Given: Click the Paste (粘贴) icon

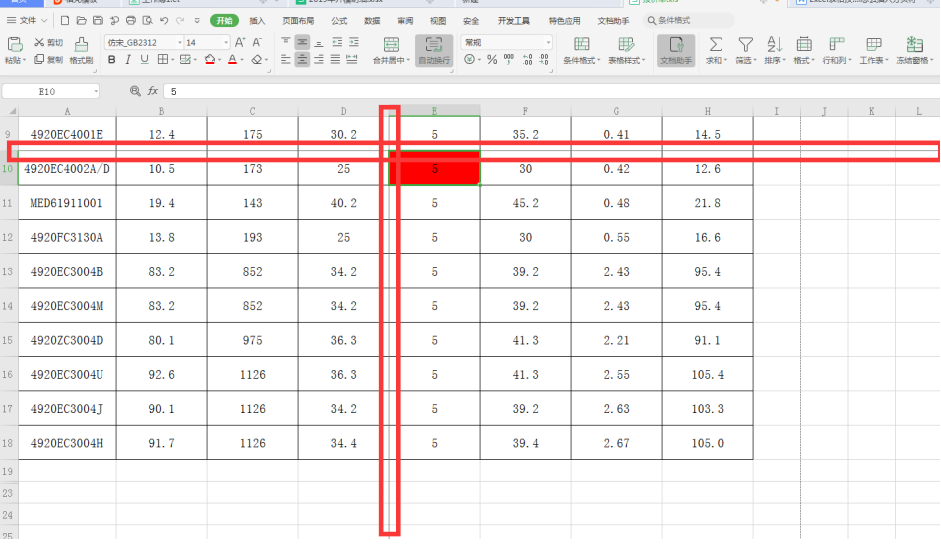Looking at the screenshot, I should tap(14, 44).
